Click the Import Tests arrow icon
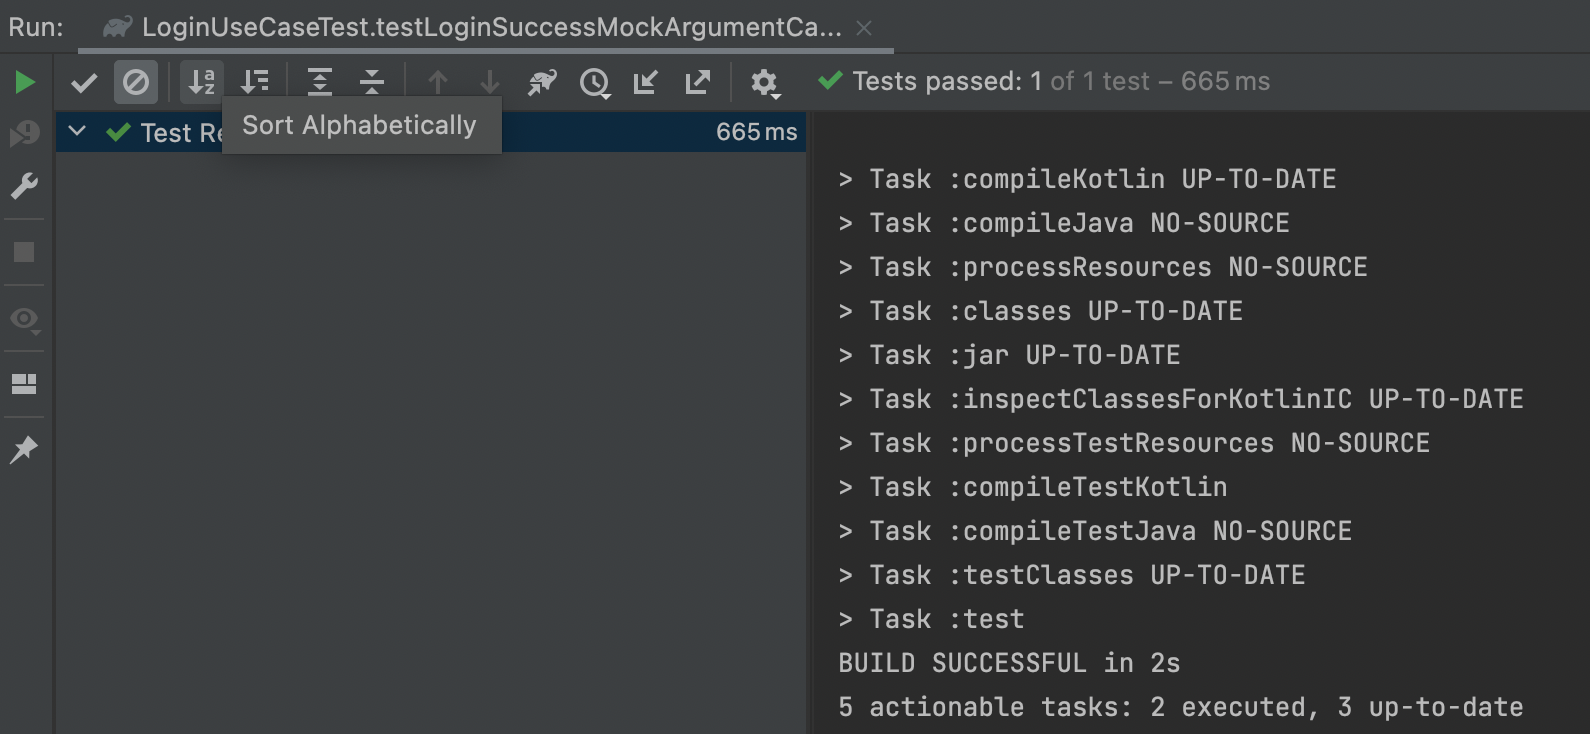This screenshot has height=734, width=1590. pos(646,82)
